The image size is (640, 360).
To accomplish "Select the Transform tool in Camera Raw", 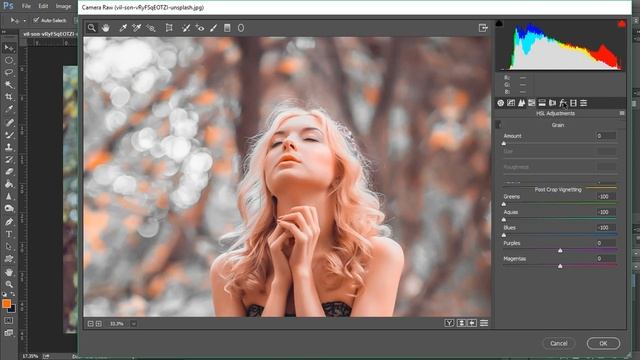I will coord(169,28).
